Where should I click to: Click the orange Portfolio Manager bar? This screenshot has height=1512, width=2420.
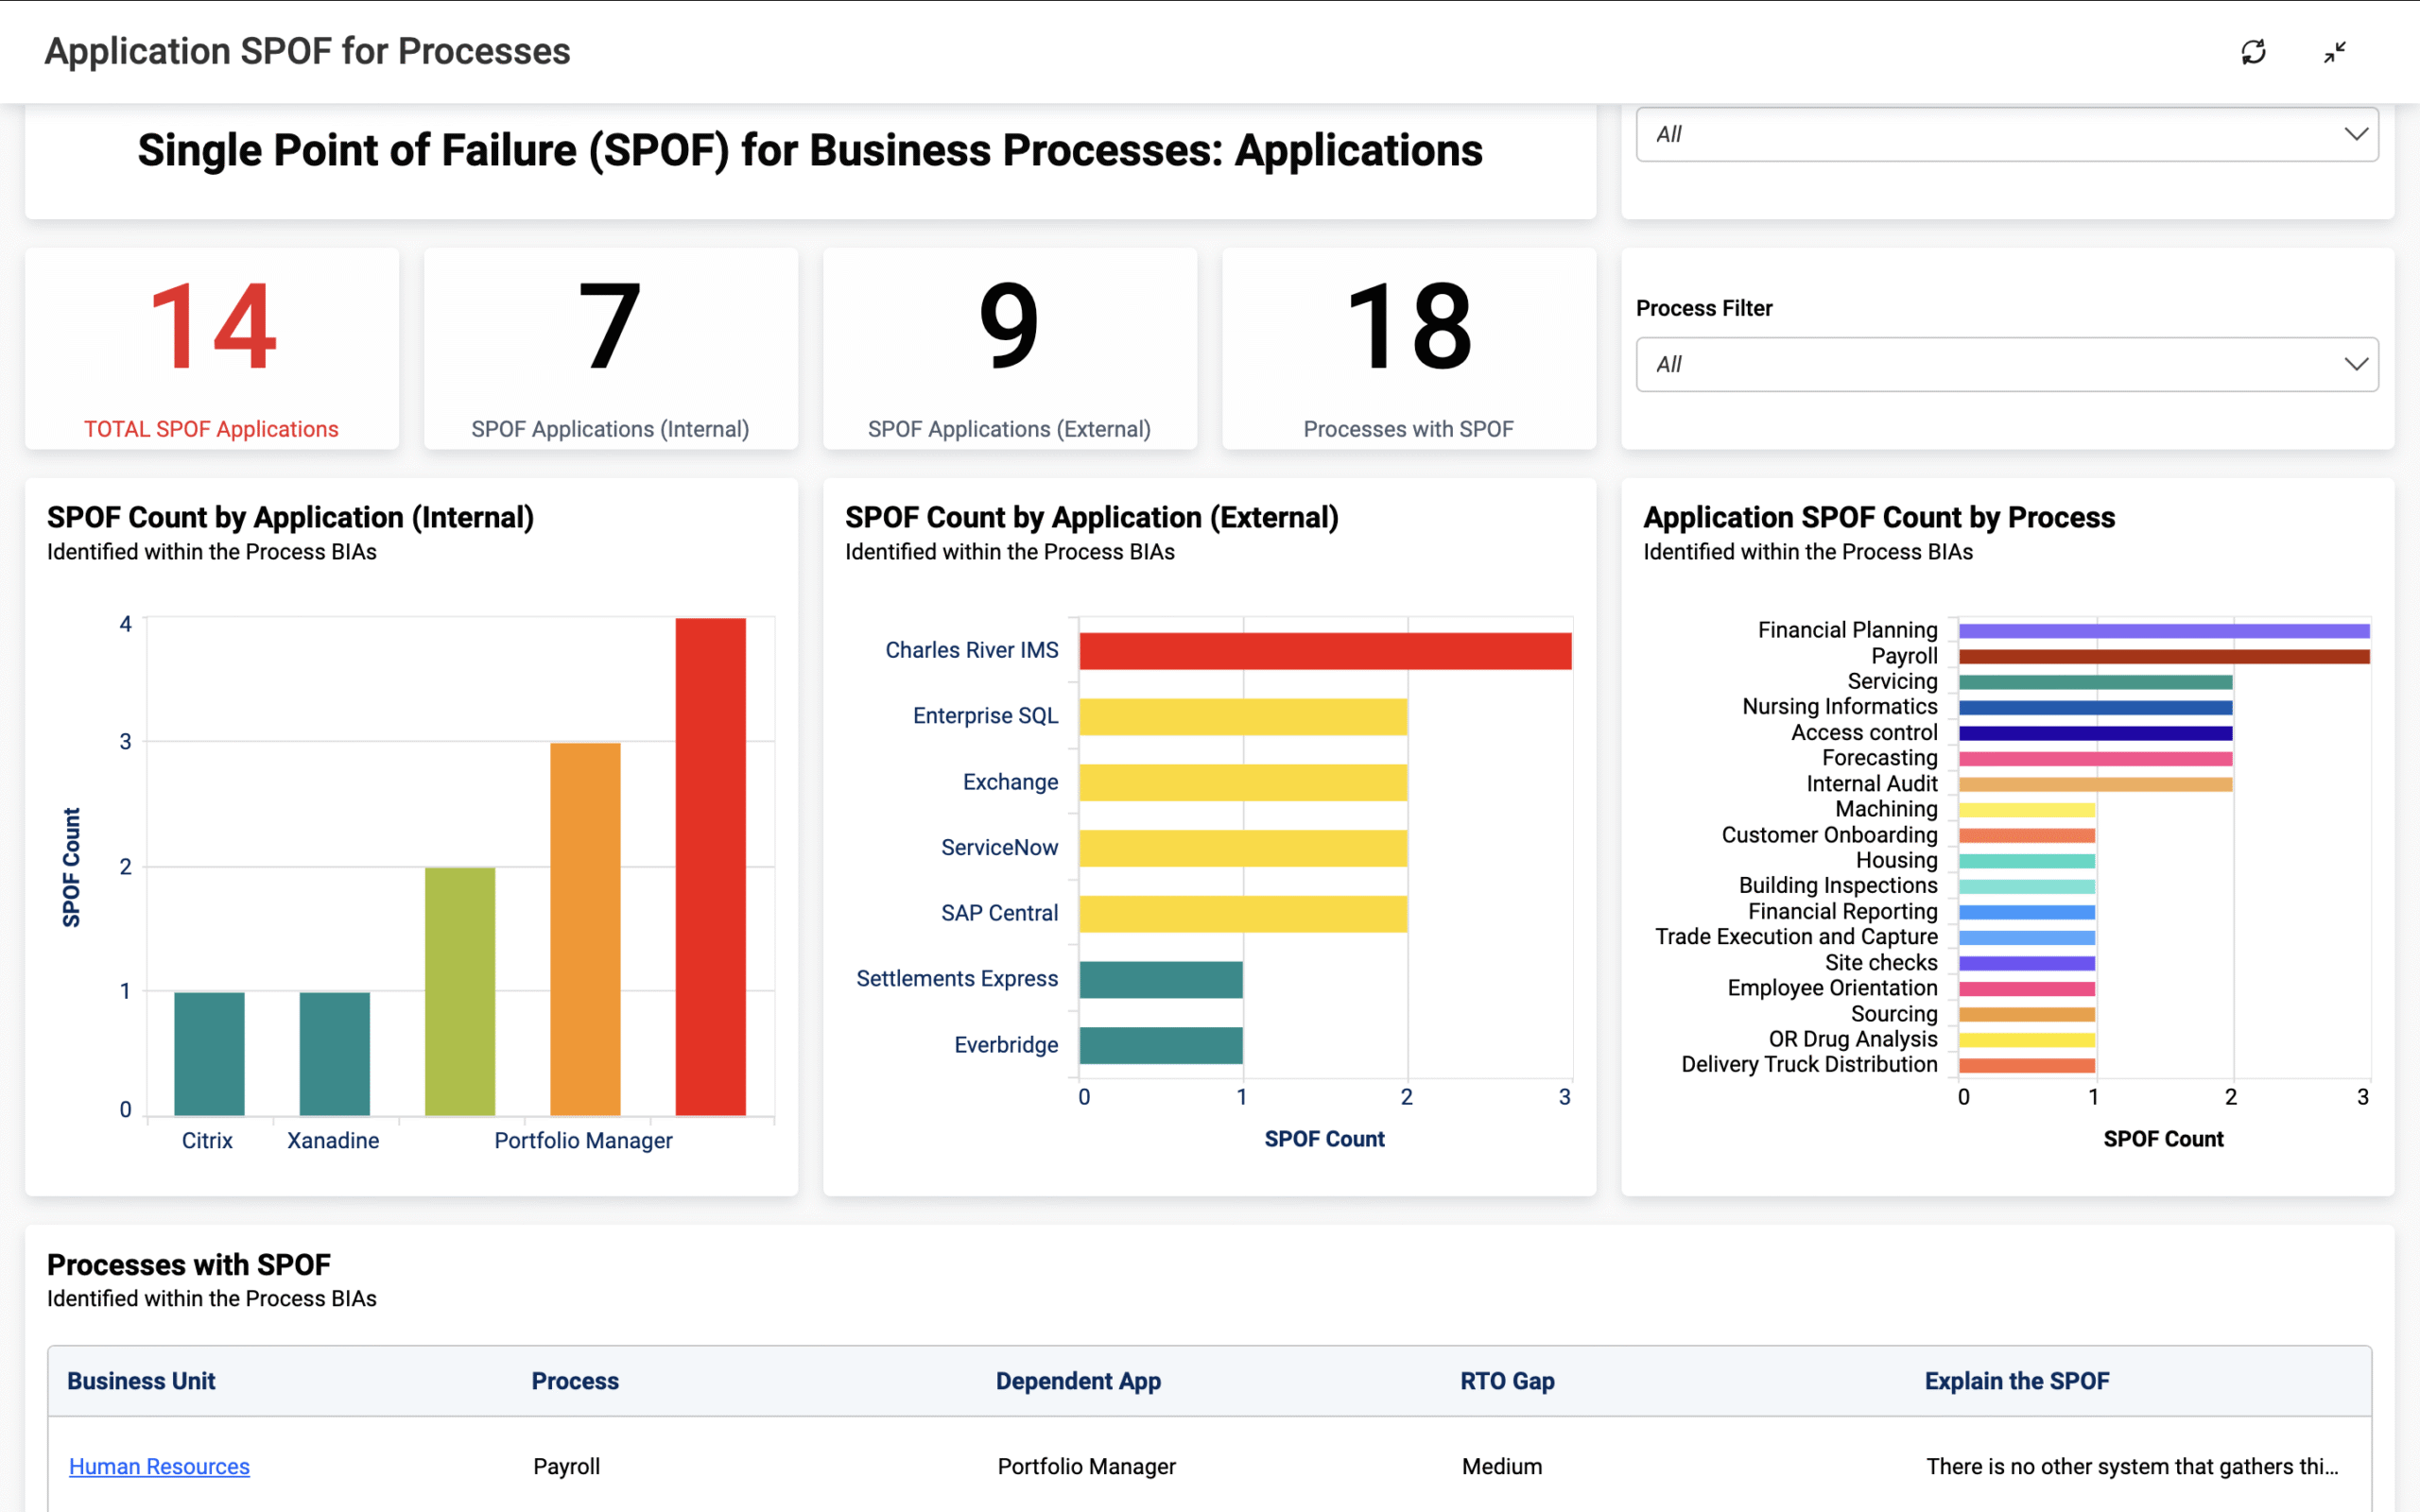585,928
